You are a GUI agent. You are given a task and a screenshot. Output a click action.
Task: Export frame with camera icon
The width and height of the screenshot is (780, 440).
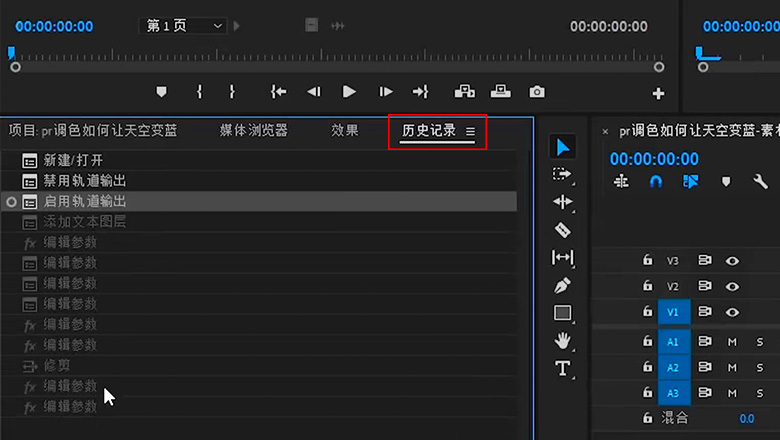(537, 92)
